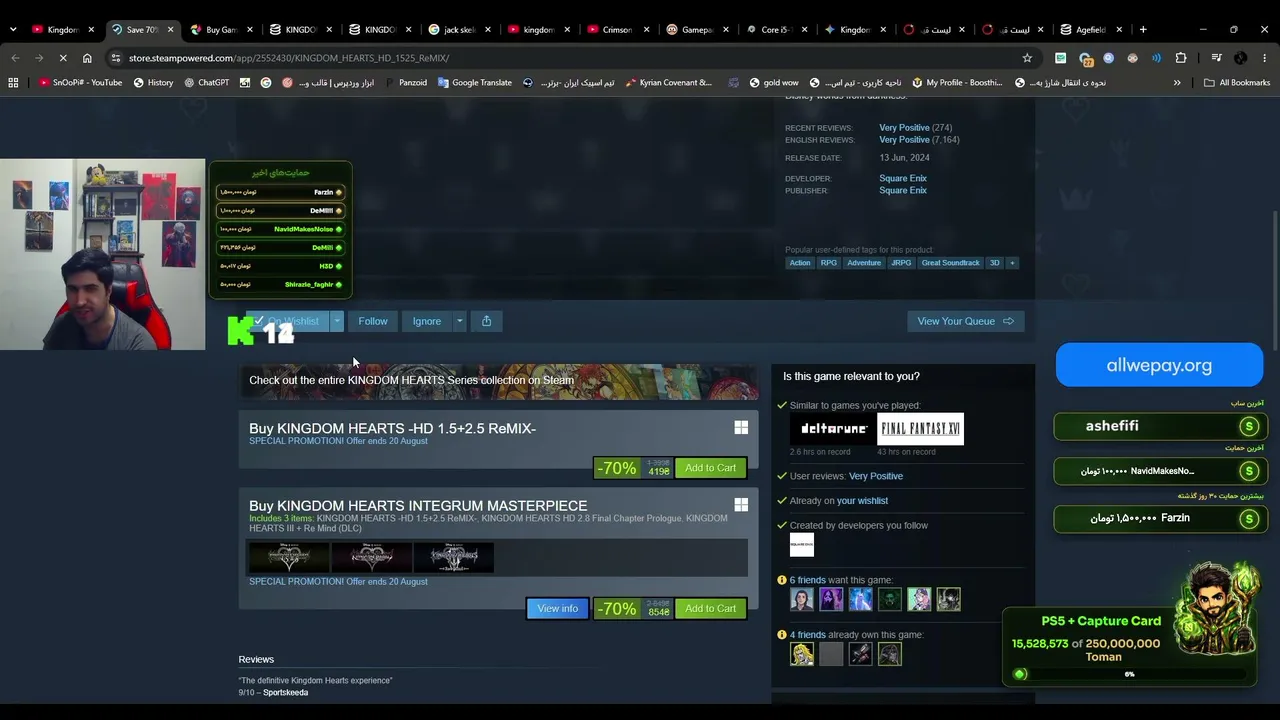1280x720 pixels.
Task: Click the Sportskeeda review source
Action: tap(285, 693)
